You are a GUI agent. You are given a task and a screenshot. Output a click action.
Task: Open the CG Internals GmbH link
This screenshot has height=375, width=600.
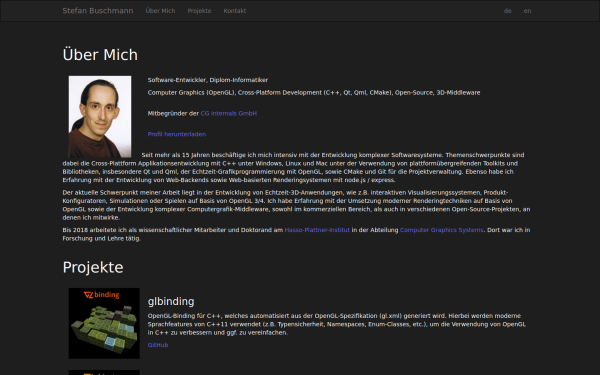click(x=229, y=113)
